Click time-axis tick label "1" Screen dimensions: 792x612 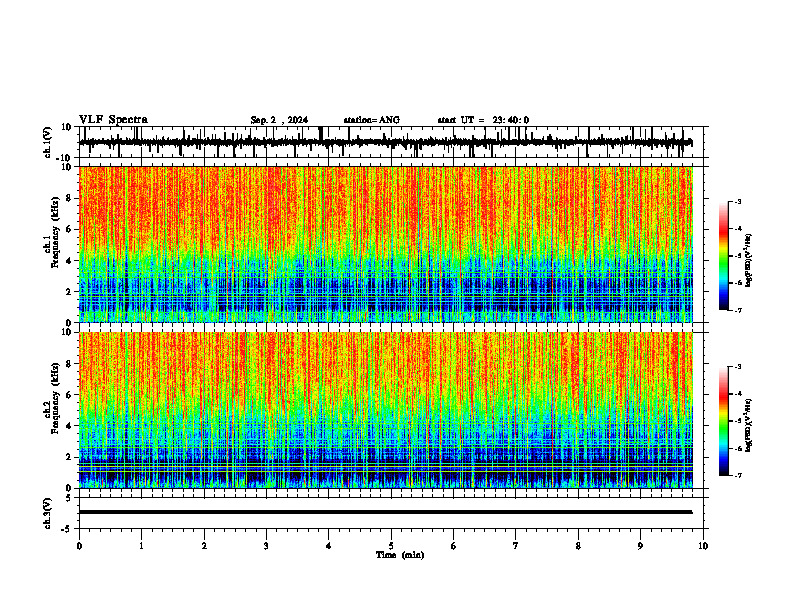141,546
